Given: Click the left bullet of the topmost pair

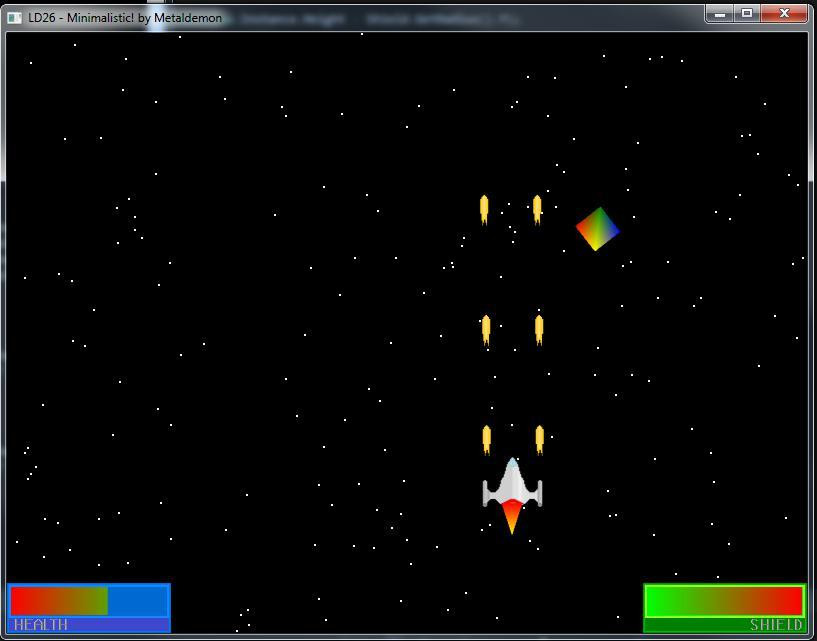Looking at the screenshot, I should [484, 209].
